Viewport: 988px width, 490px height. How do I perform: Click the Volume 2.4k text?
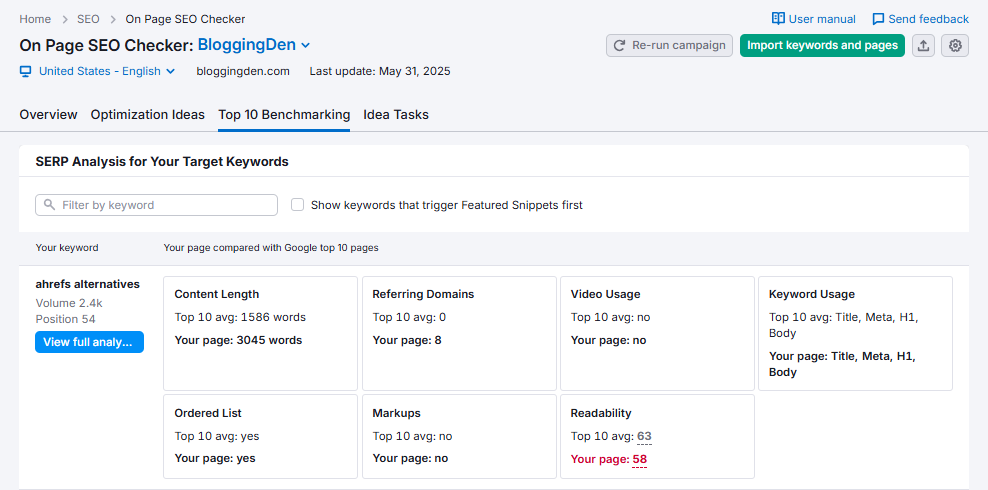pos(69,303)
